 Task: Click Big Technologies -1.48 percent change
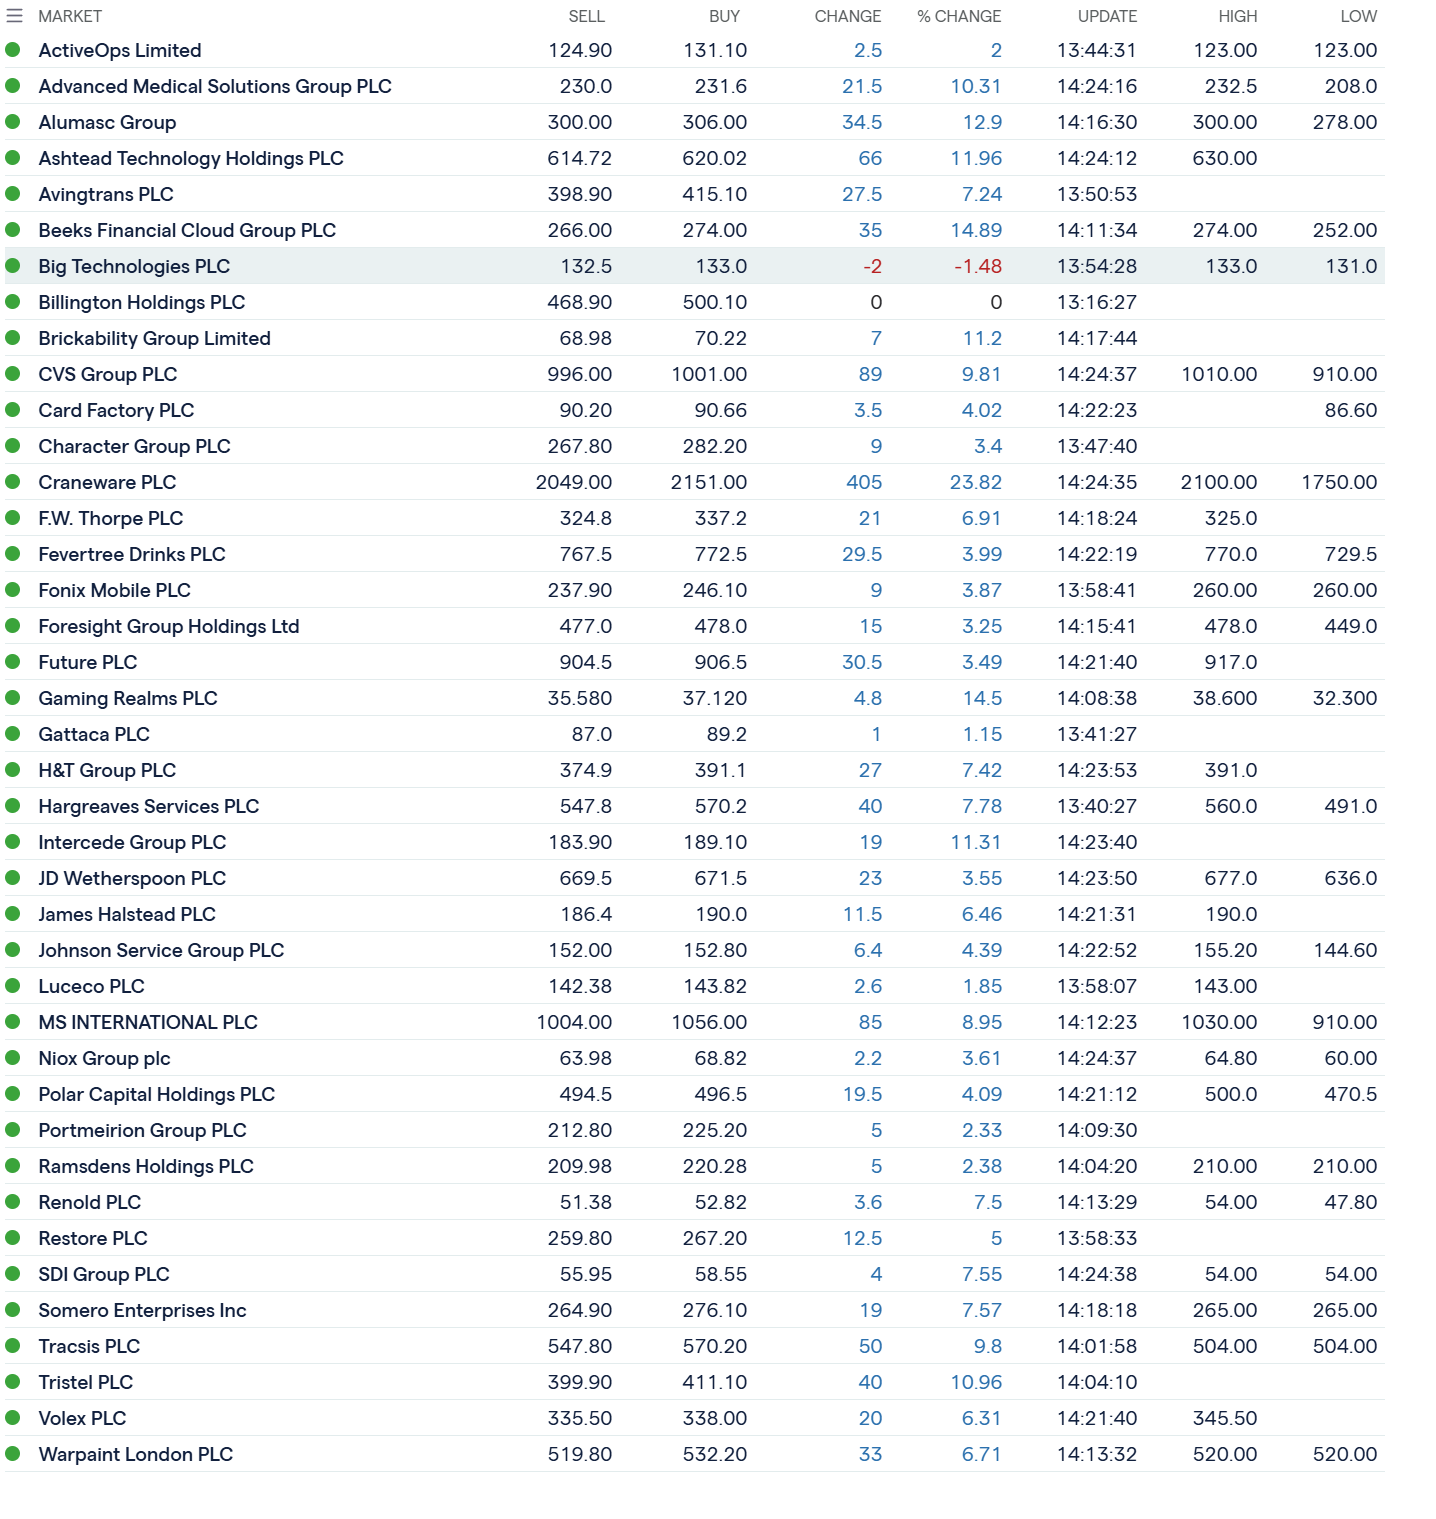pos(978,266)
